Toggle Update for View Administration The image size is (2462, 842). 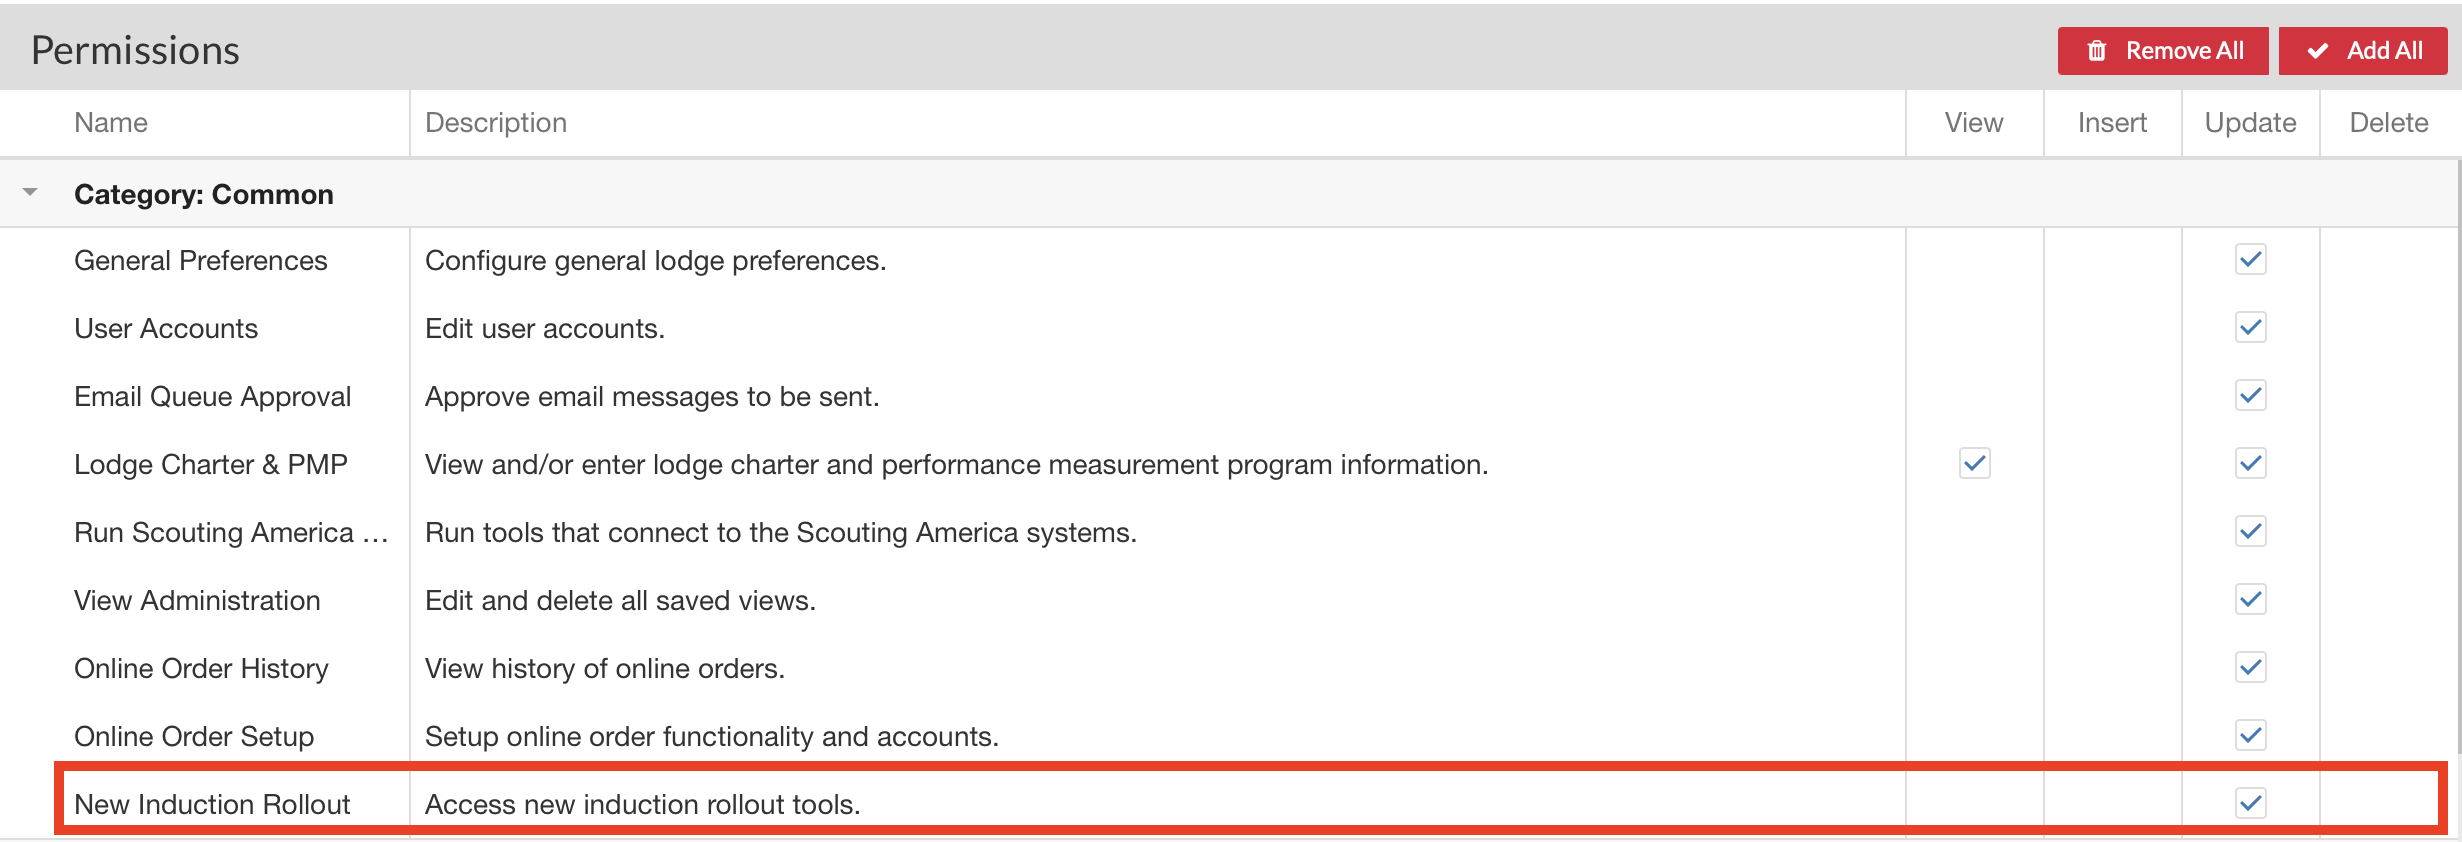[x=2250, y=600]
